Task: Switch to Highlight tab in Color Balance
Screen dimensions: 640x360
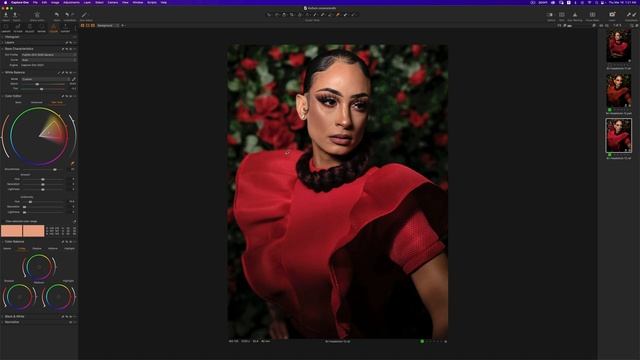Action: point(69,249)
